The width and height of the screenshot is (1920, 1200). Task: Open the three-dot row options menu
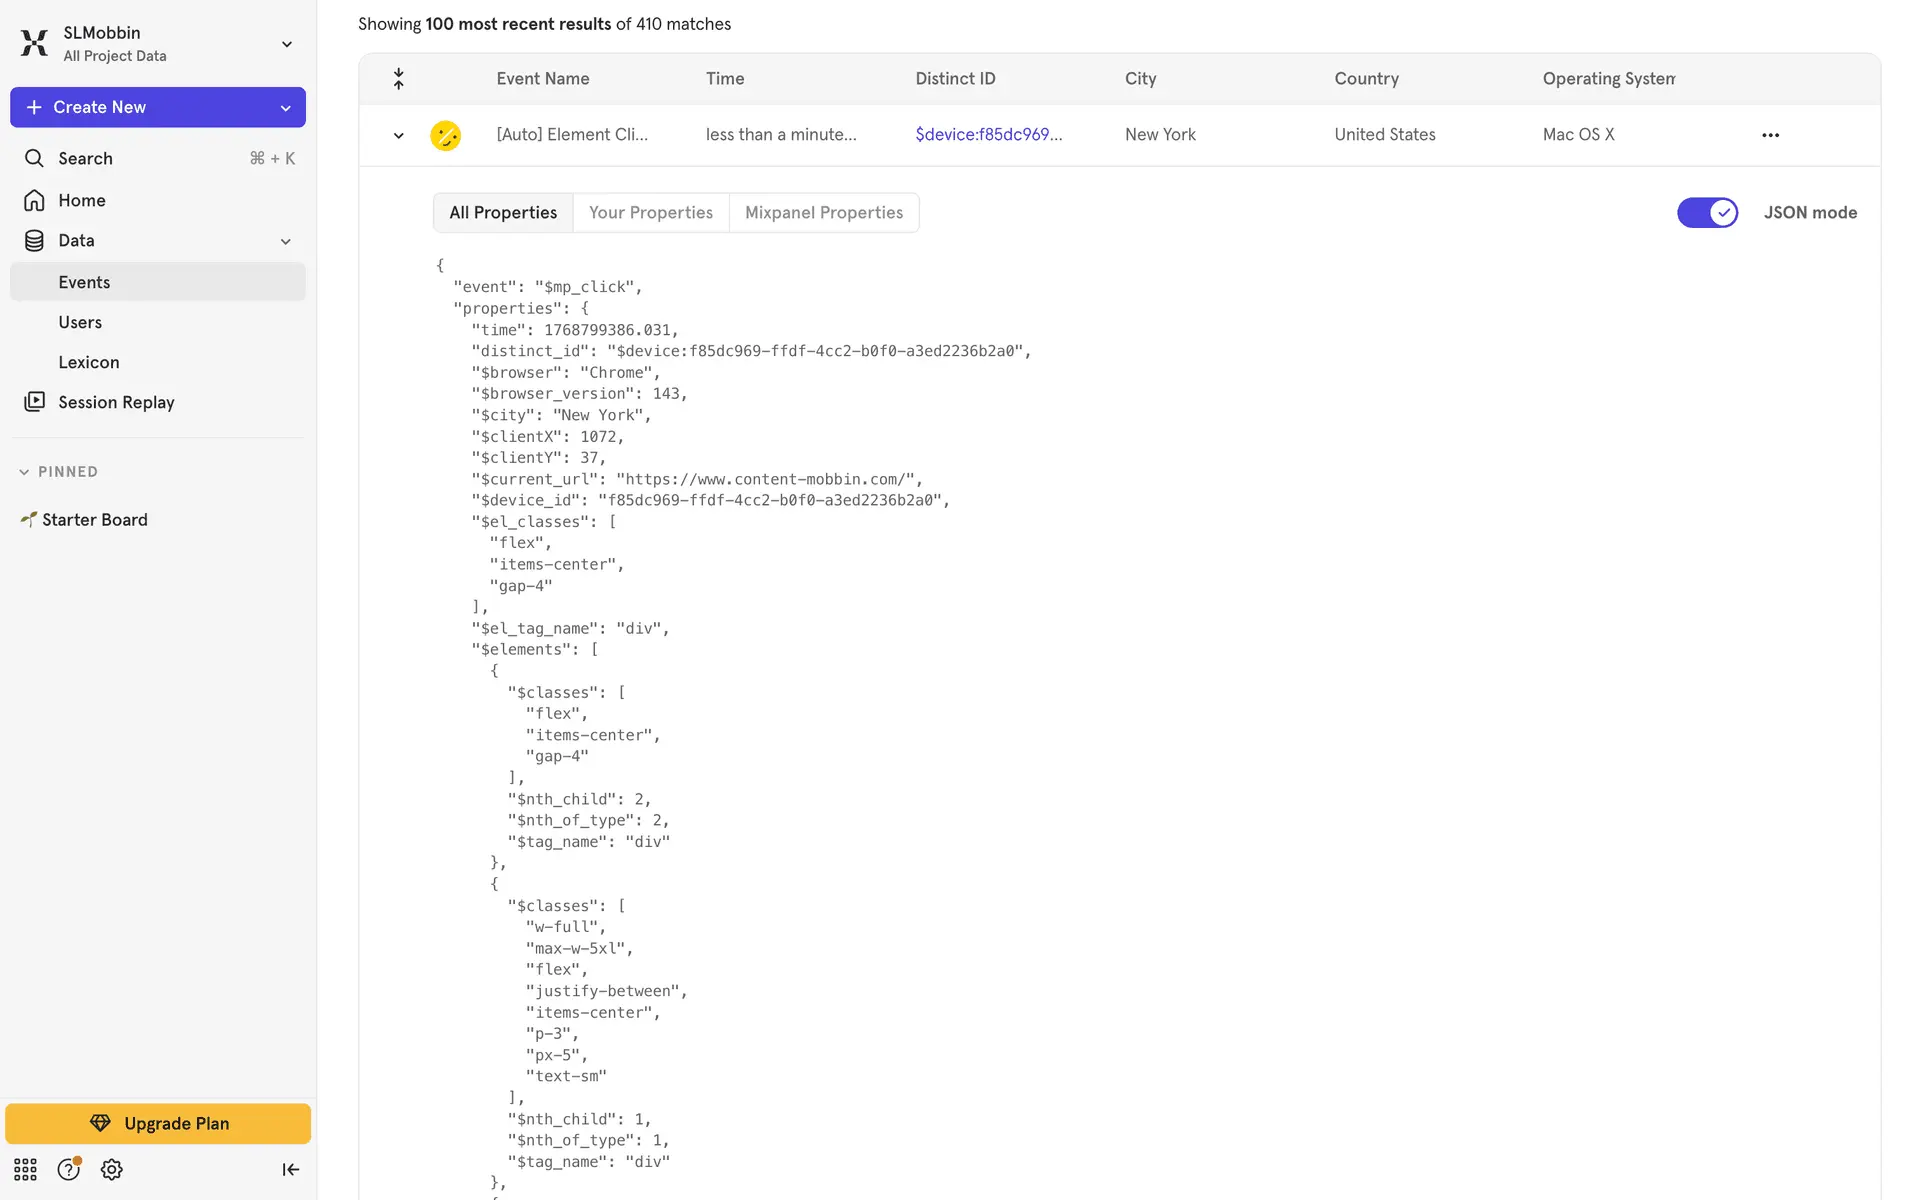click(x=1770, y=135)
